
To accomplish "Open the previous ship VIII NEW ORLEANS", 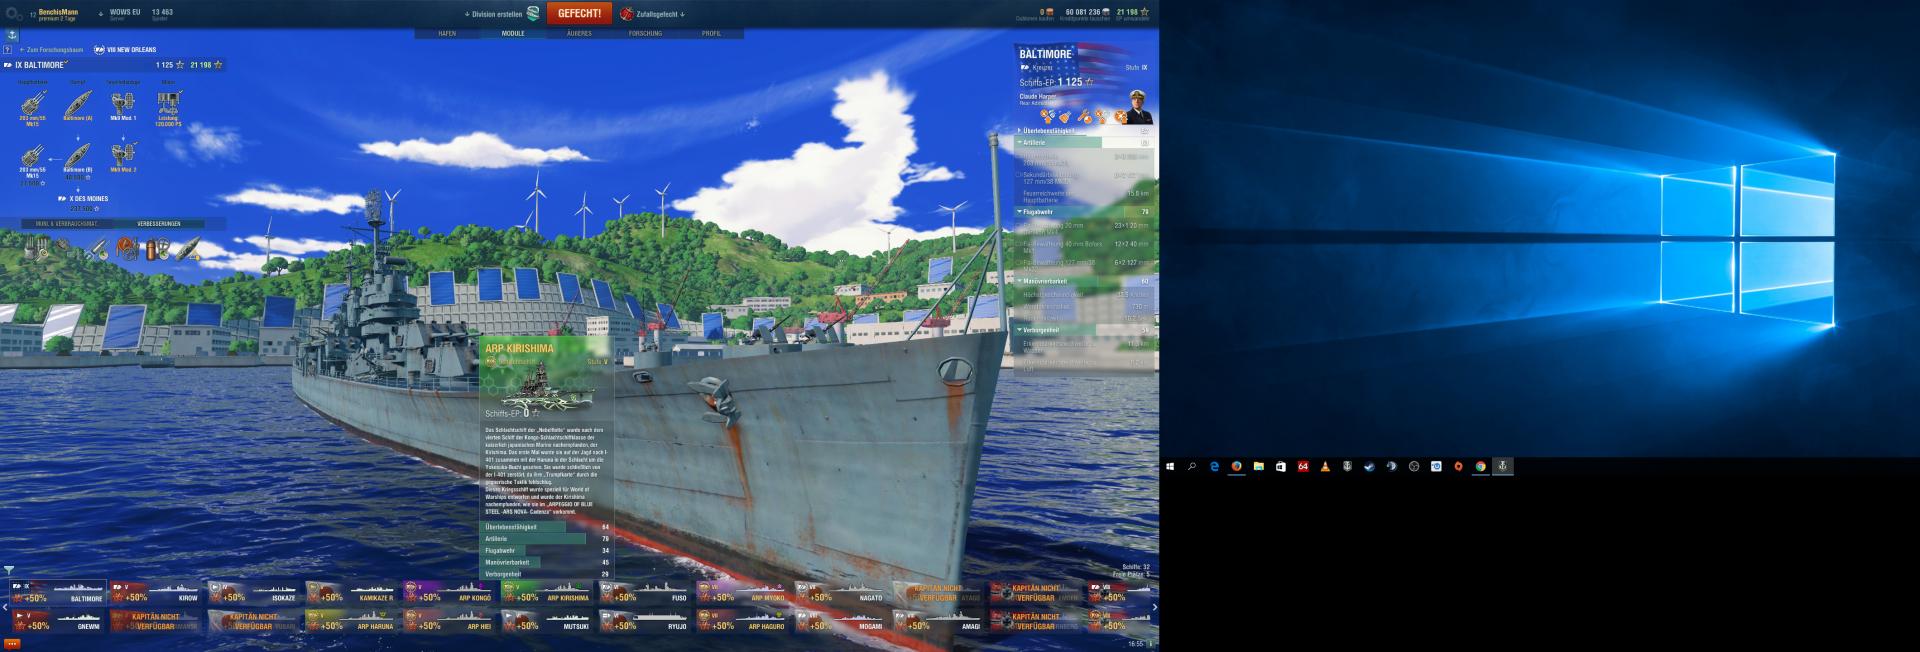I will coord(125,49).
